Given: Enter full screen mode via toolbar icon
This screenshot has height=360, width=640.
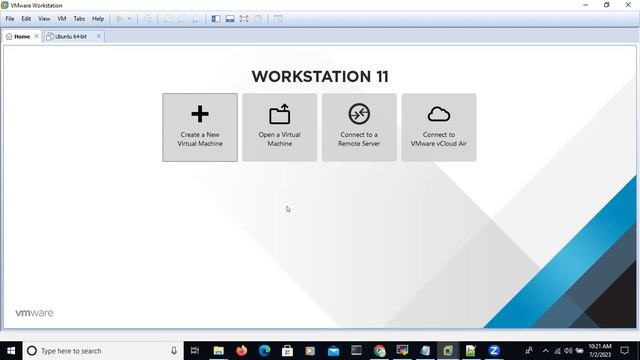Looking at the screenshot, I should click(x=244, y=19).
